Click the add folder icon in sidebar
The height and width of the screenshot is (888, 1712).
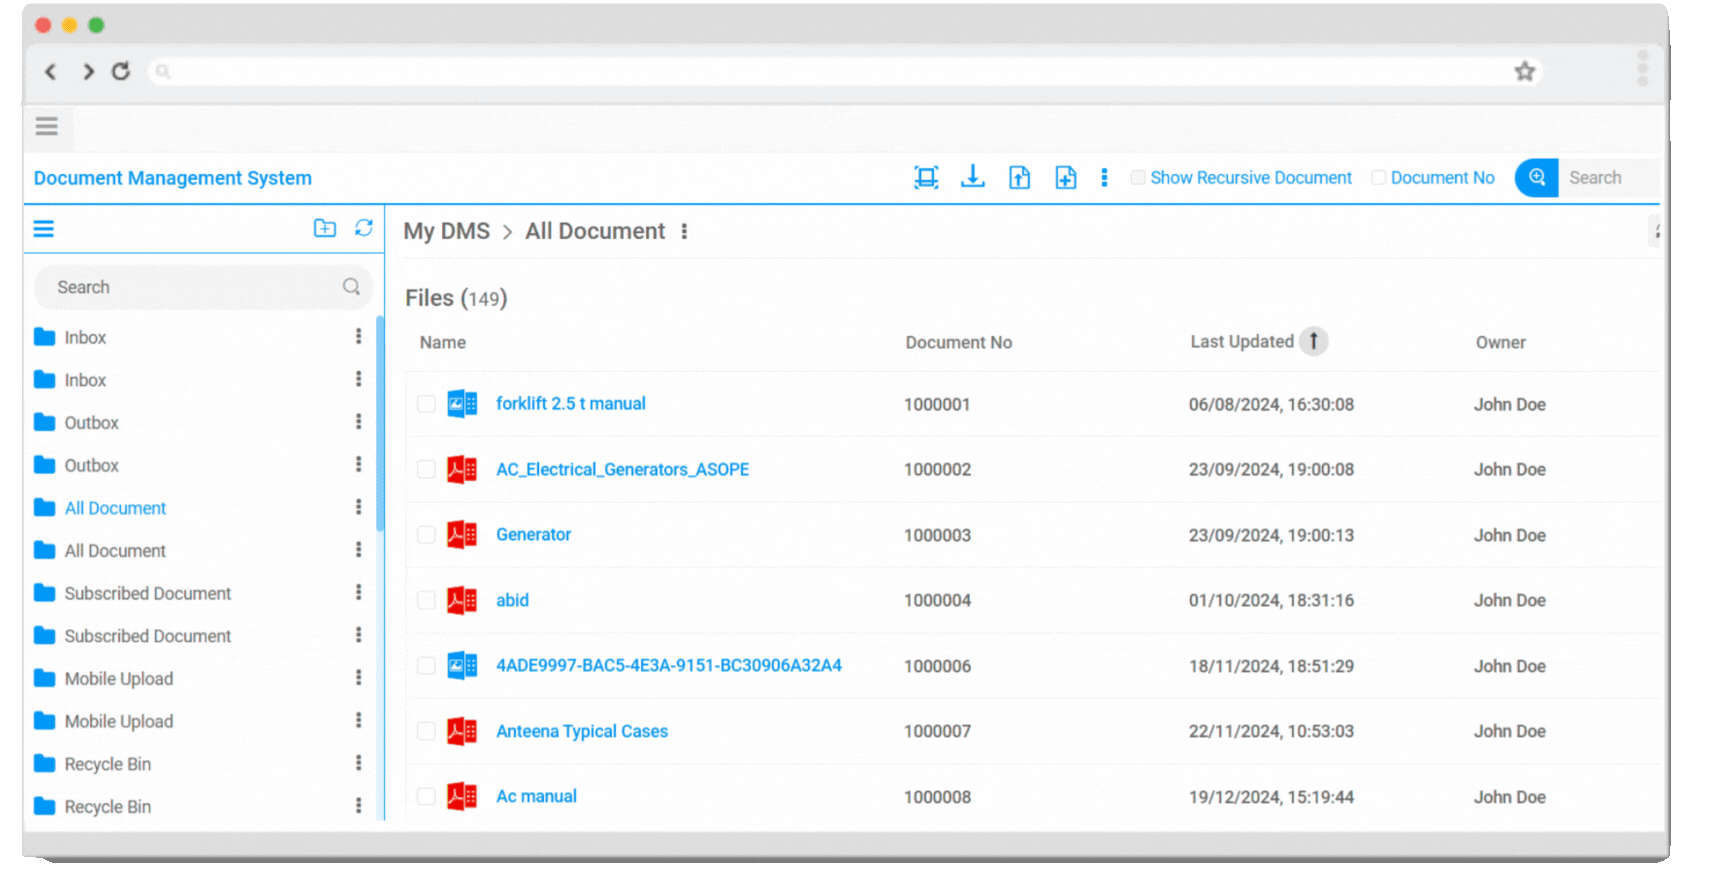(325, 228)
